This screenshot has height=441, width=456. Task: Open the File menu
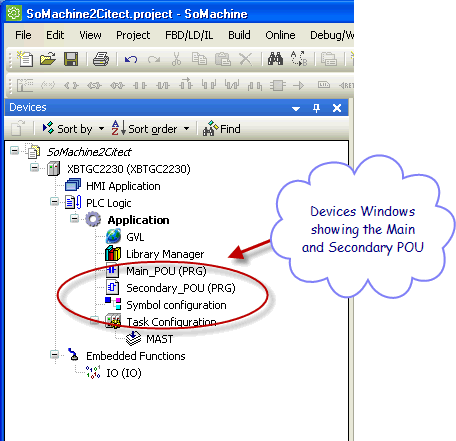pyautogui.click(x=23, y=35)
